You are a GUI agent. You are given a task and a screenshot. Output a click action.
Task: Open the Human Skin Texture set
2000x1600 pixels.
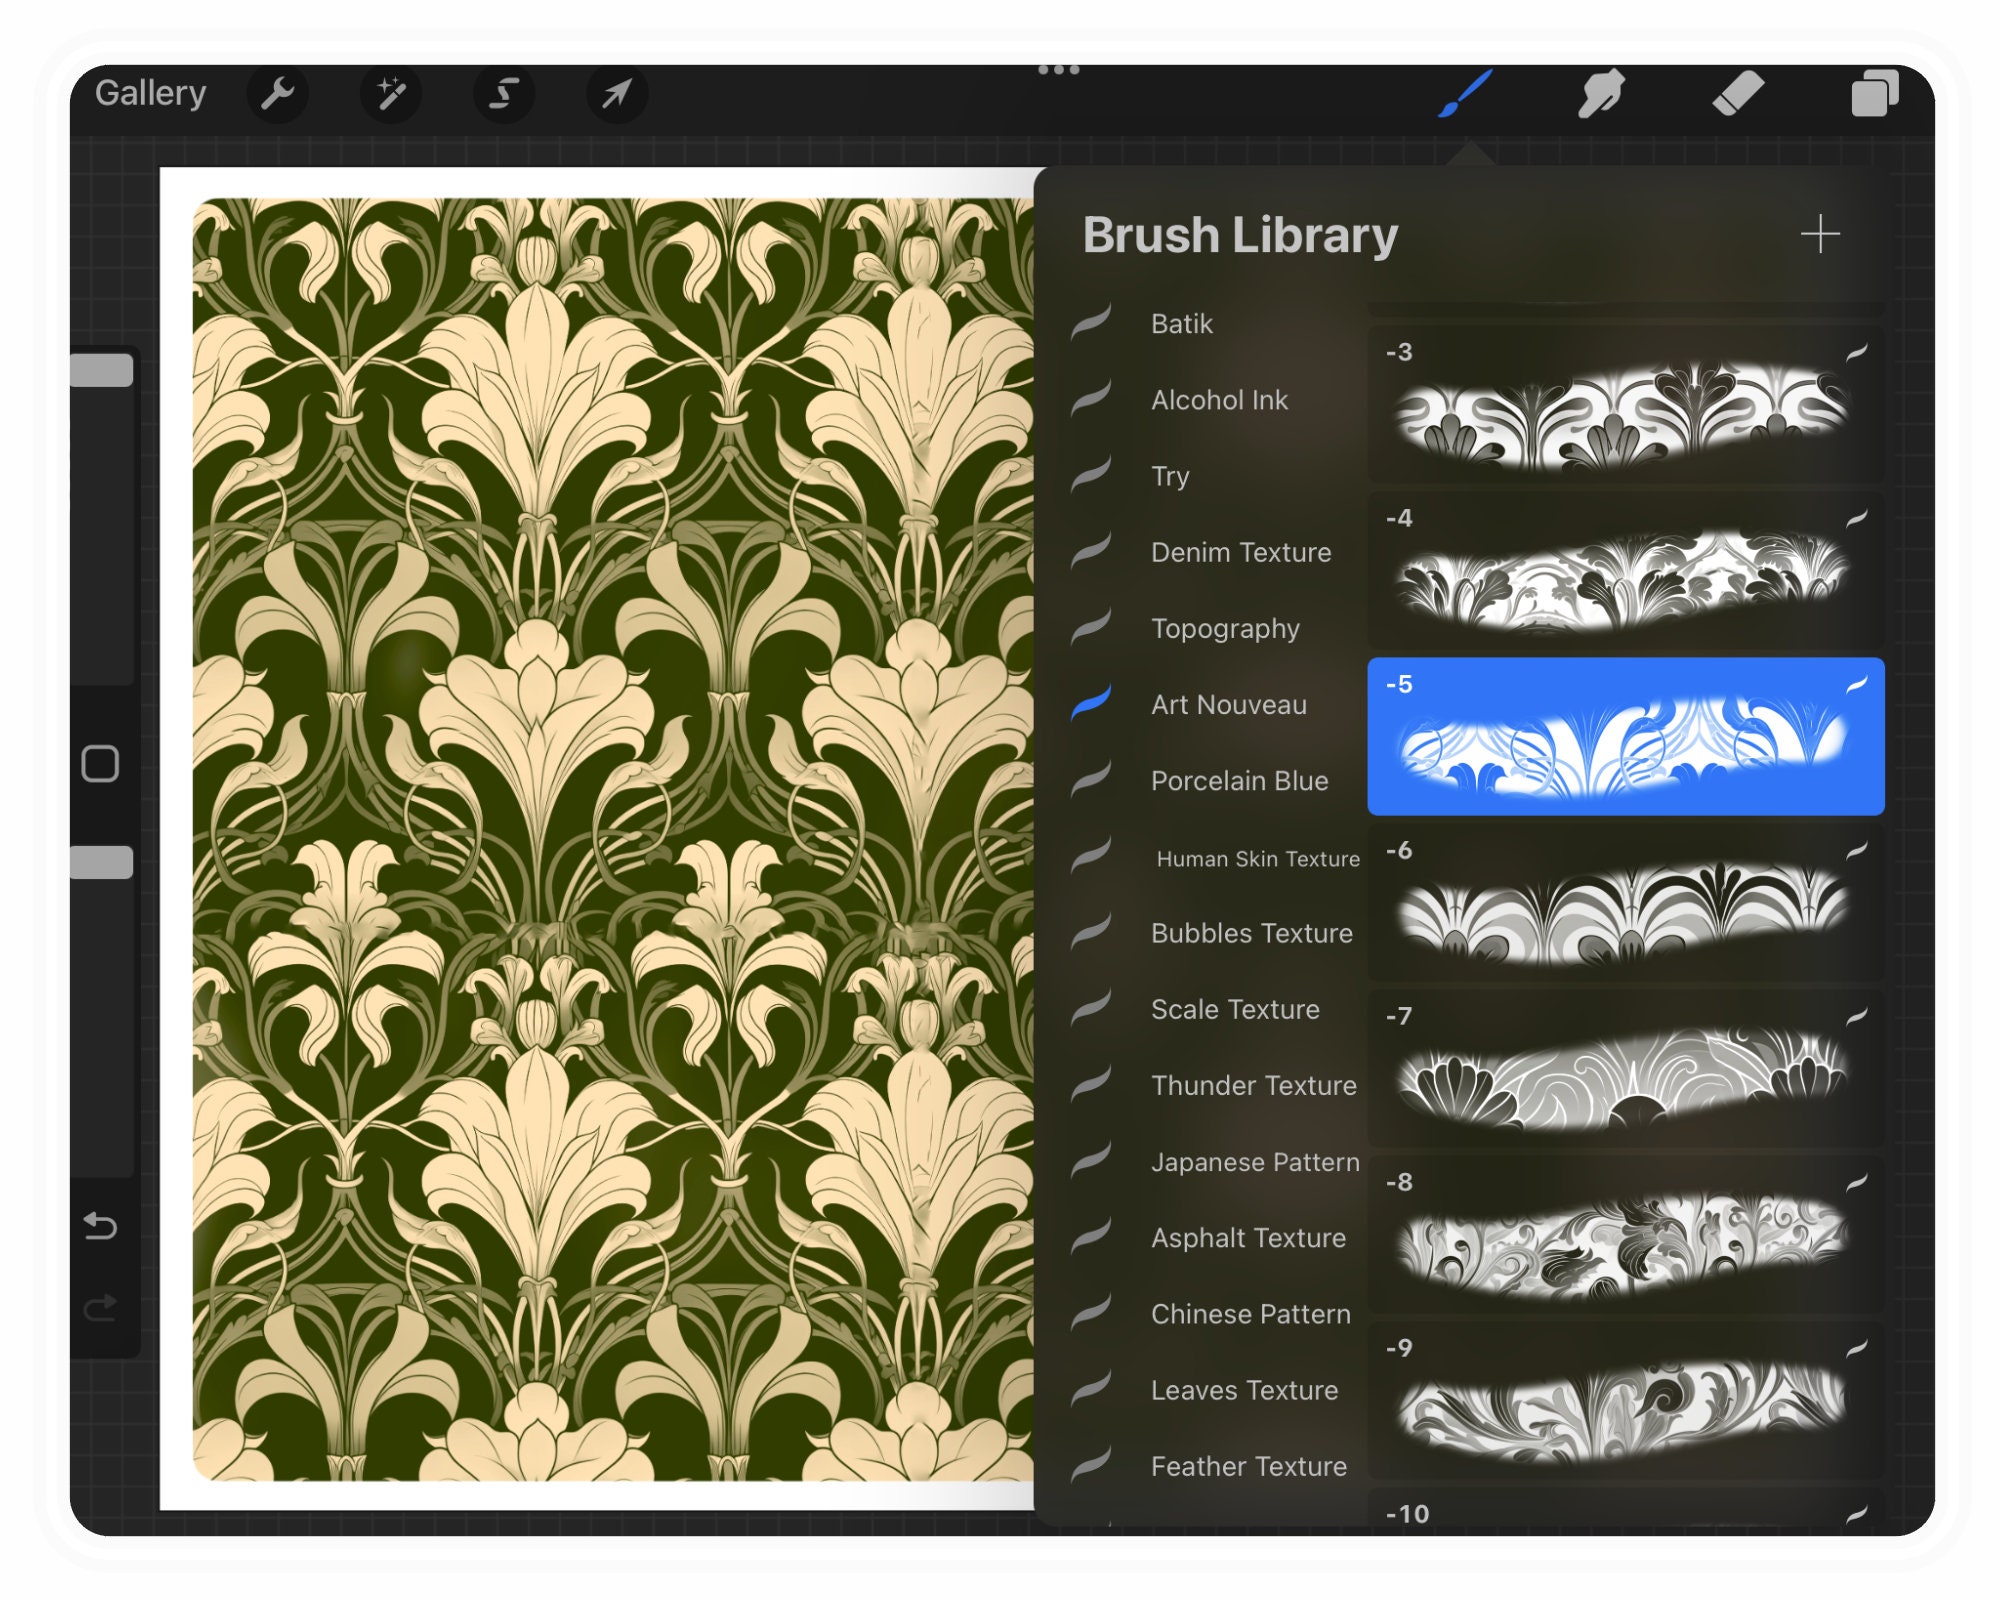1216,858
